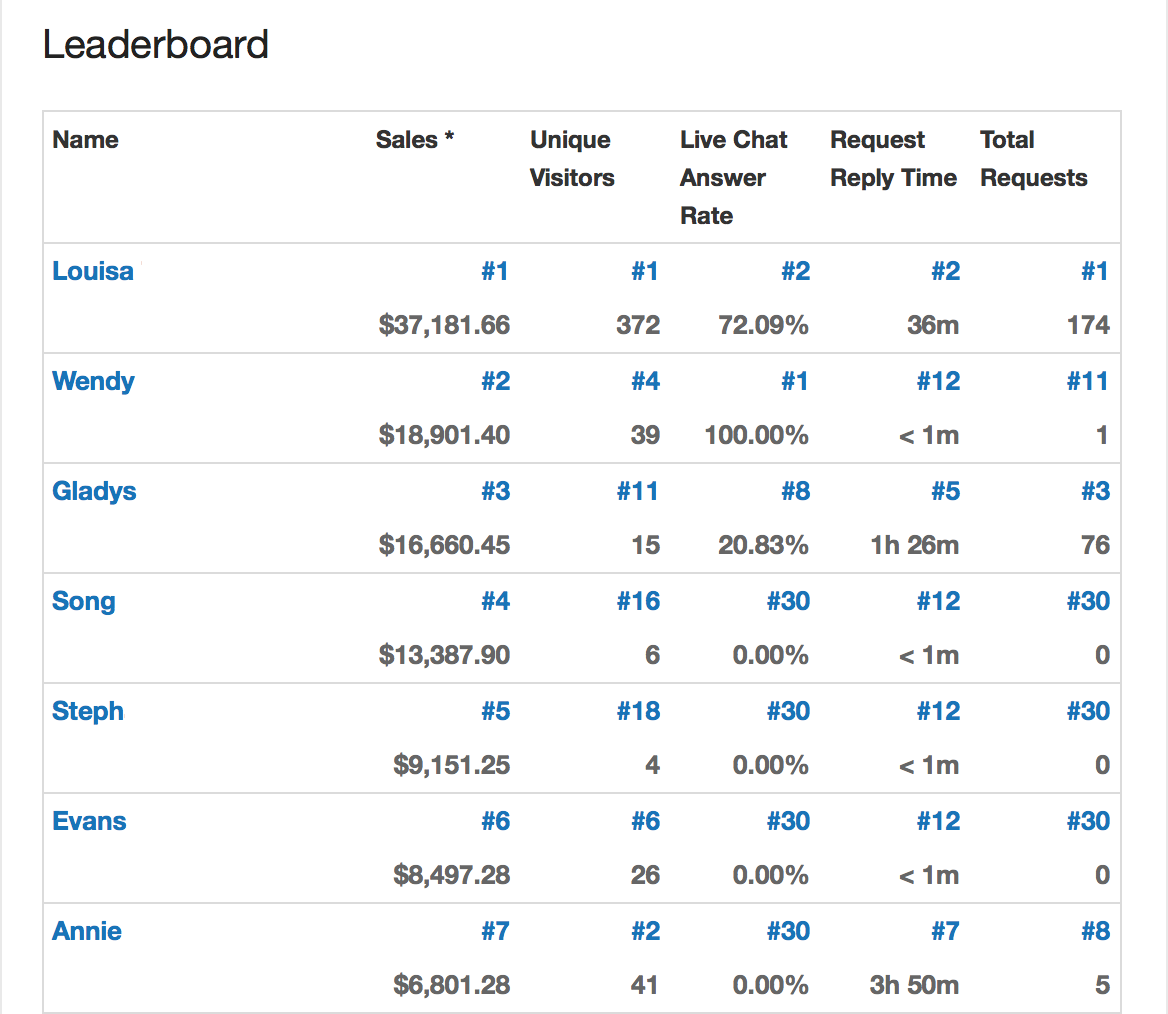This screenshot has width=1168, height=1014.
Task: Click the Evans name link
Action: 89,821
